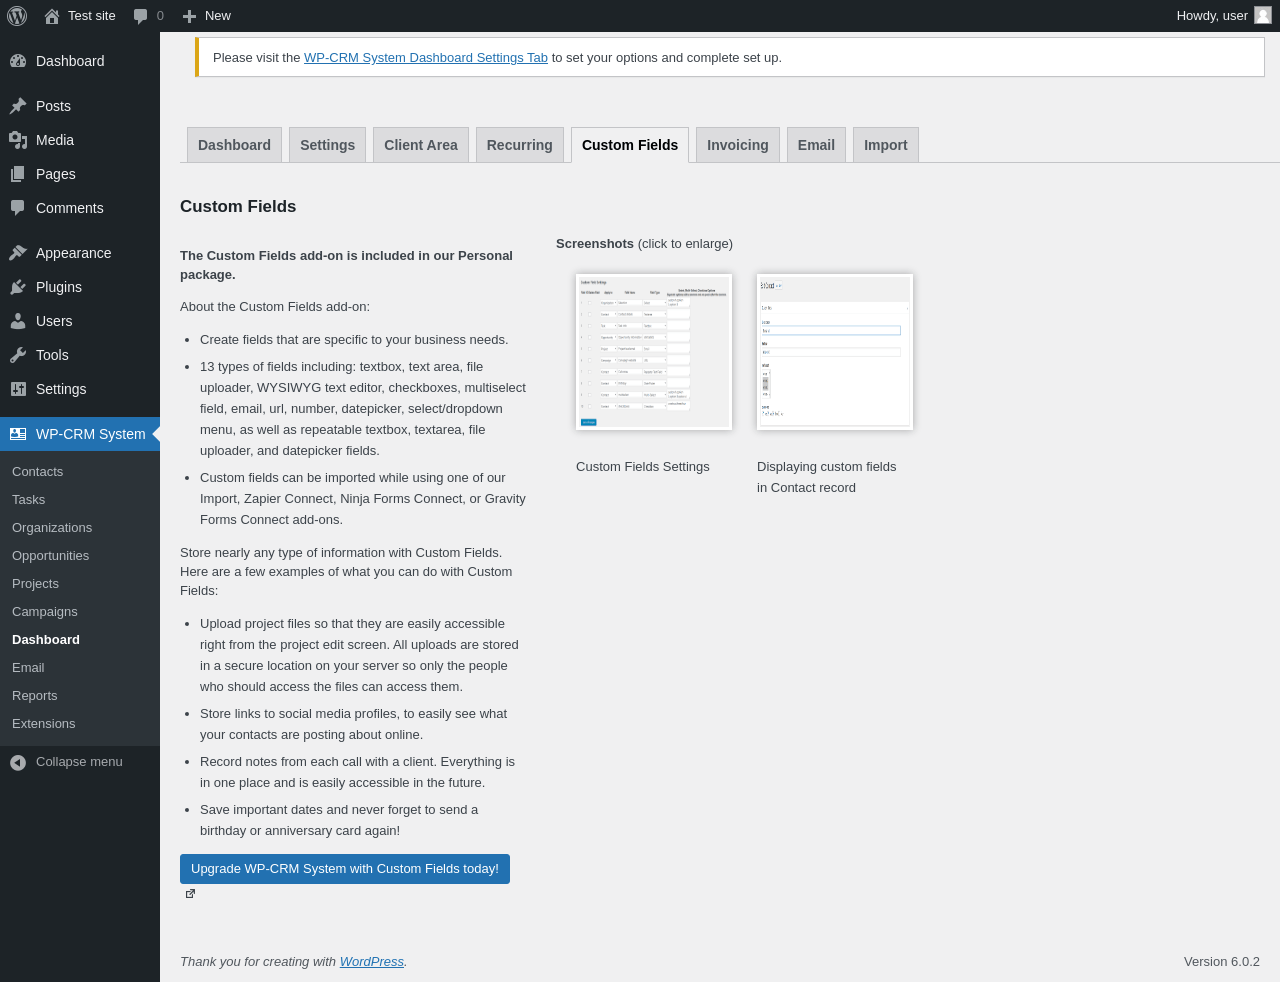1280x982 pixels.
Task: Open Projects in the WP-CRM submenu
Action: pyautogui.click(x=36, y=584)
